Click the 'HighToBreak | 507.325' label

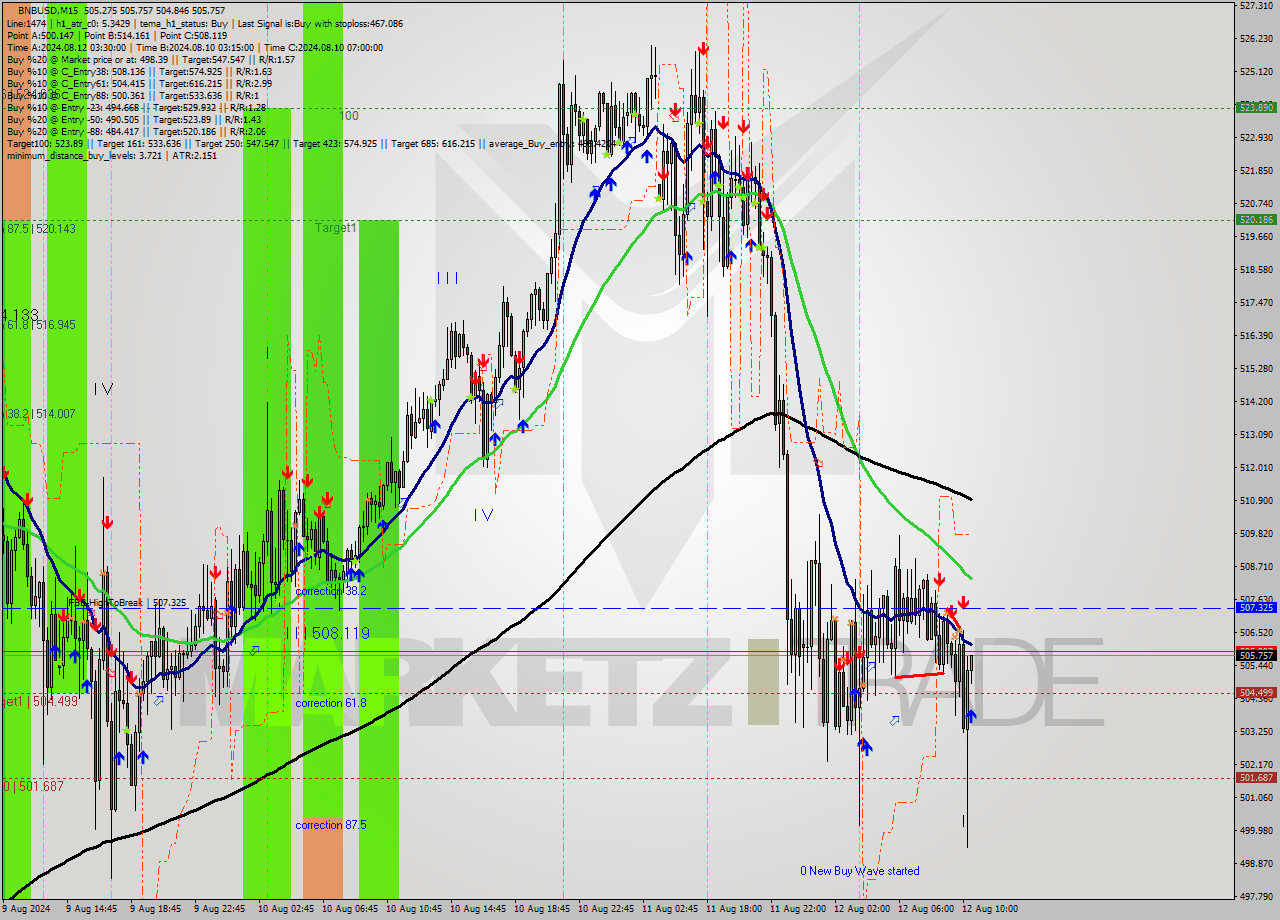pyautogui.click(x=126, y=603)
